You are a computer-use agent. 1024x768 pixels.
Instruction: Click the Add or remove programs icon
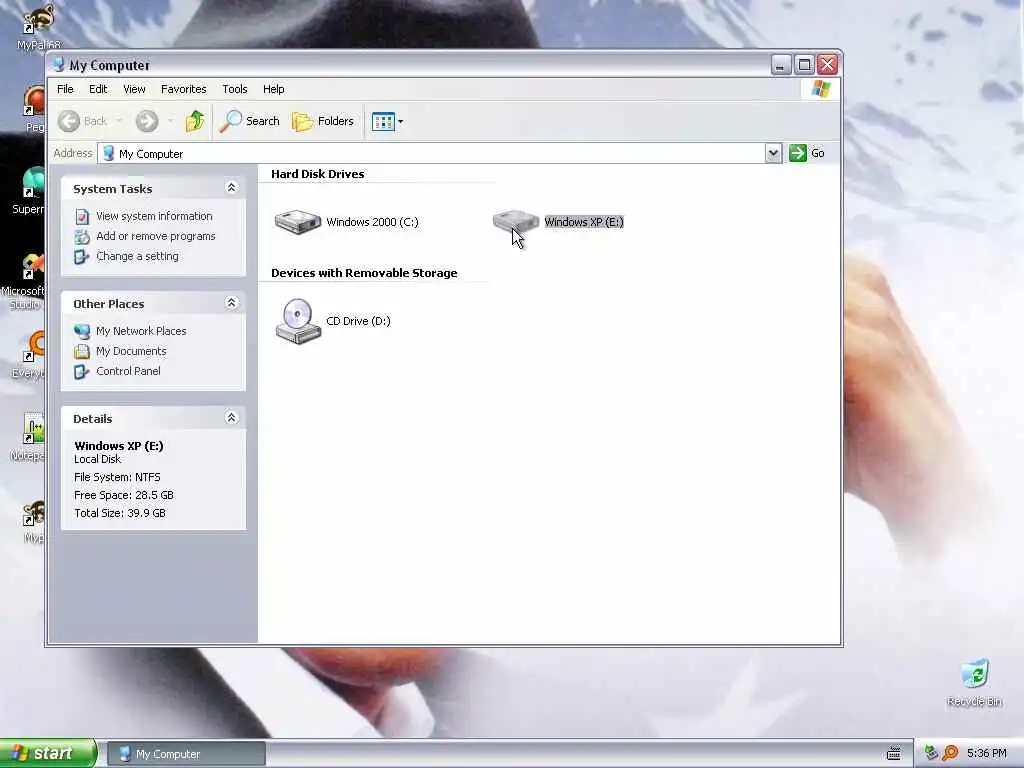[x=82, y=236]
